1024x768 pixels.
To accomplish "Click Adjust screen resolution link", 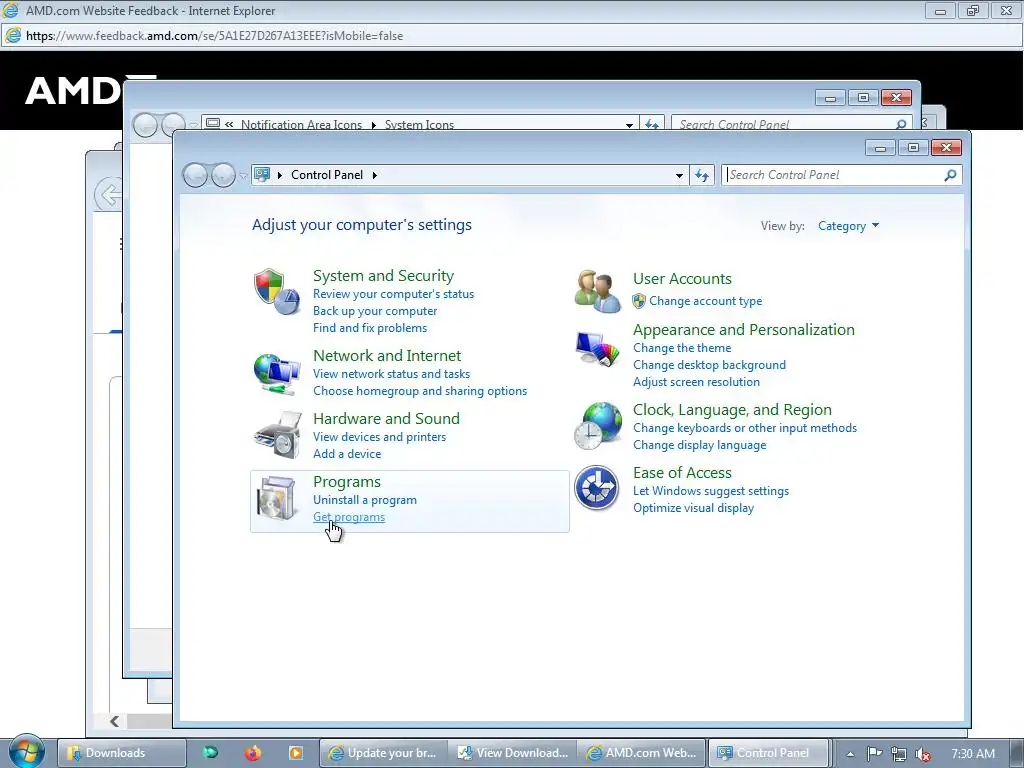I will [696, 382].
